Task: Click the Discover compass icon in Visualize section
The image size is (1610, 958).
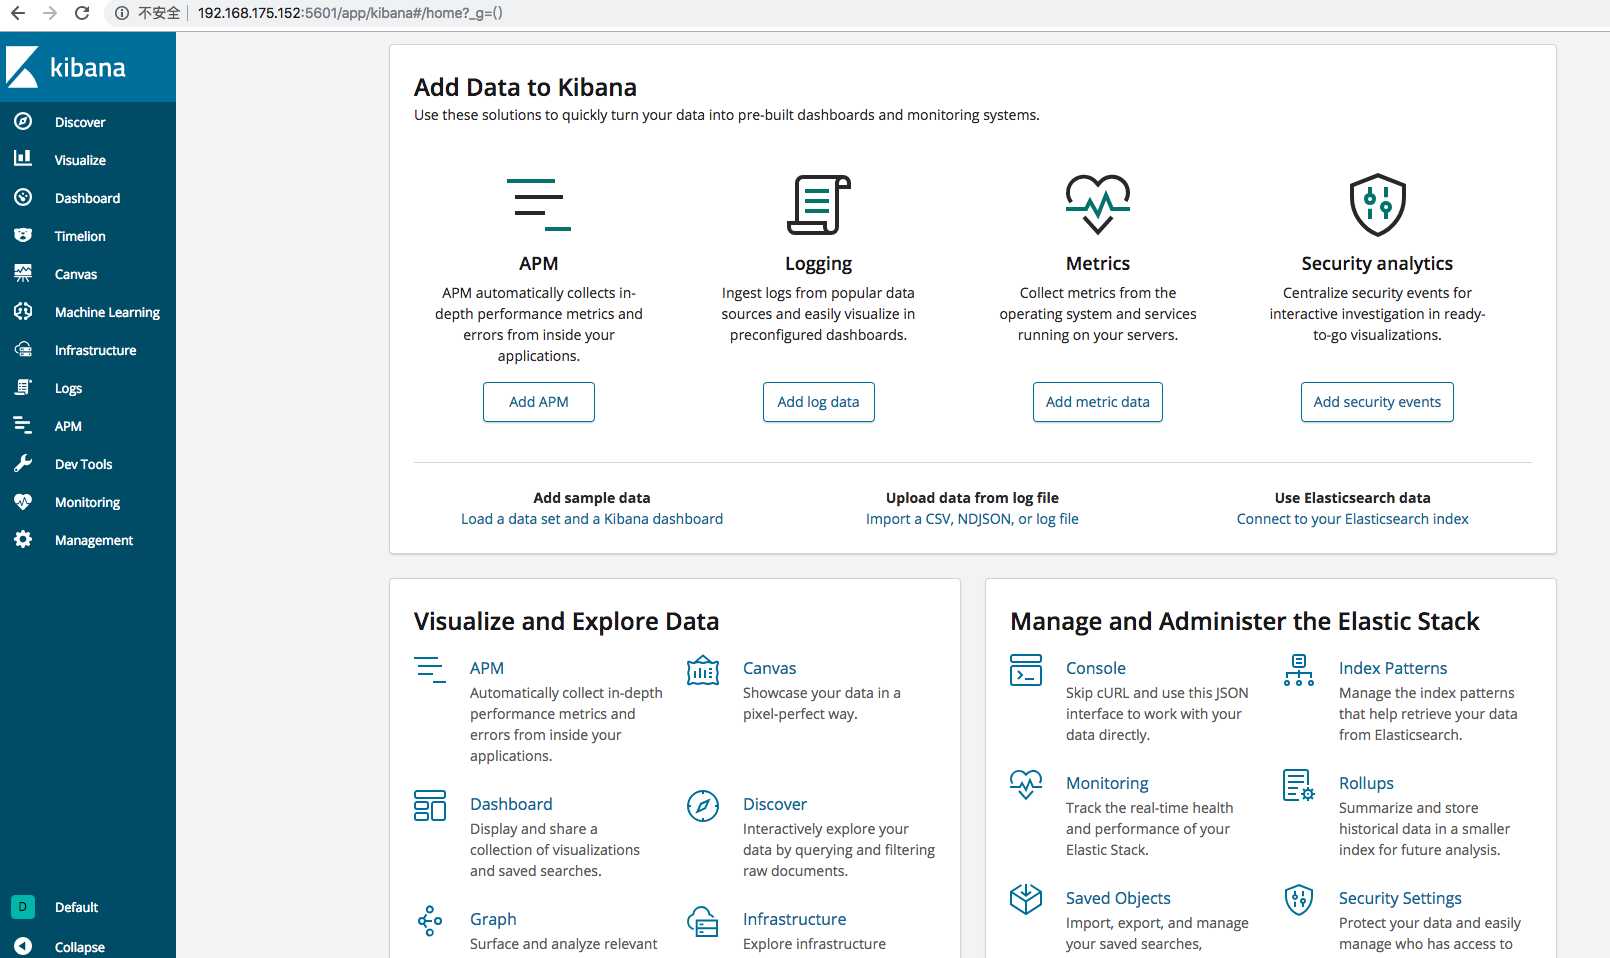Action: (703, 806)
